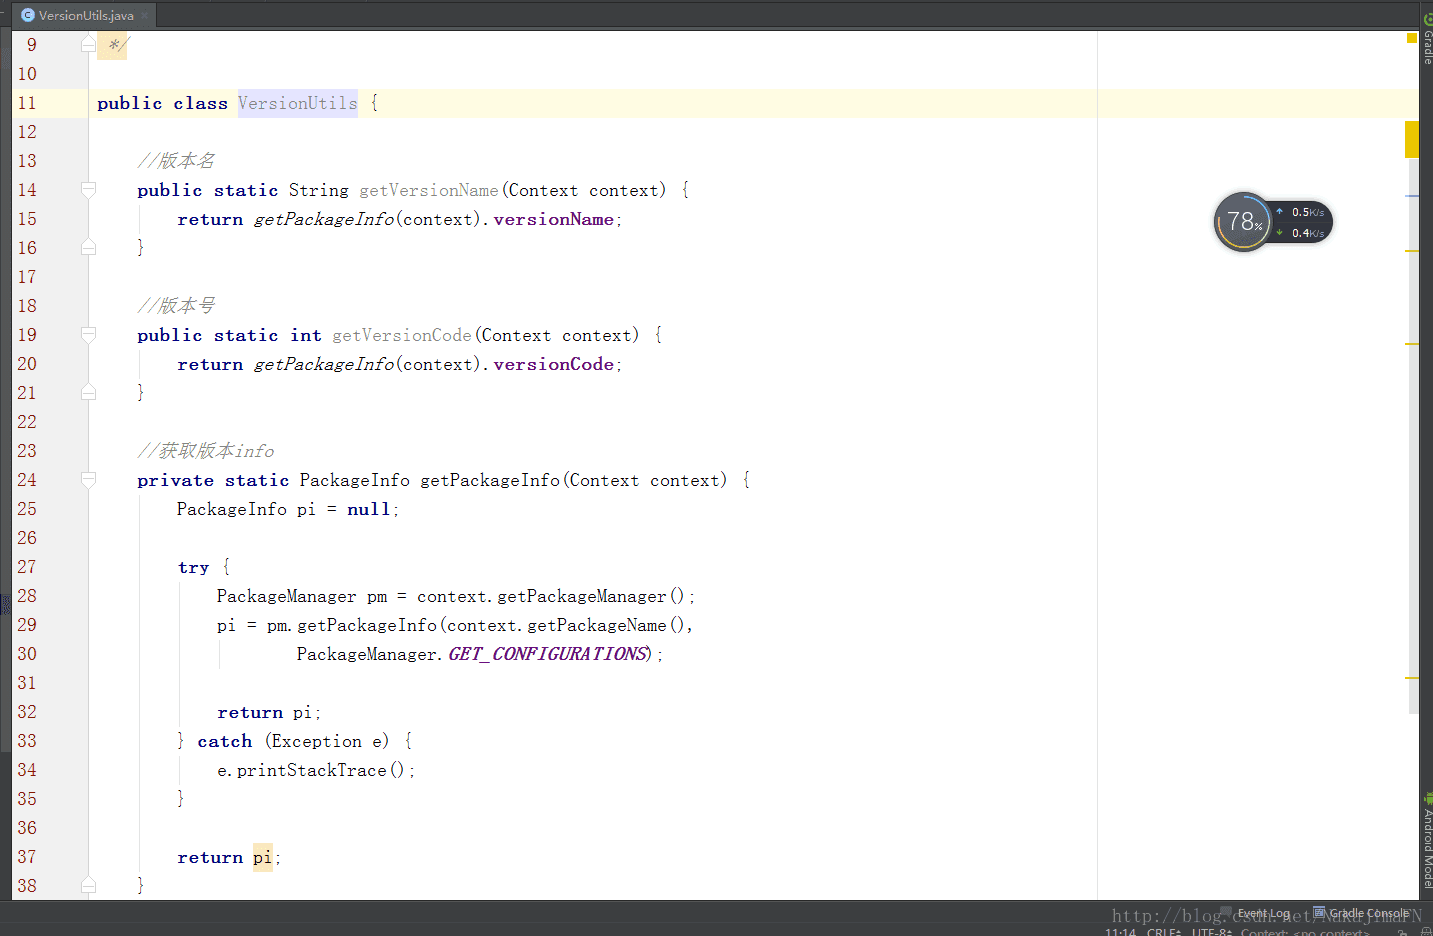Click getVersionName method name on line 14
1433x936 pixels.
coord(429,190)
